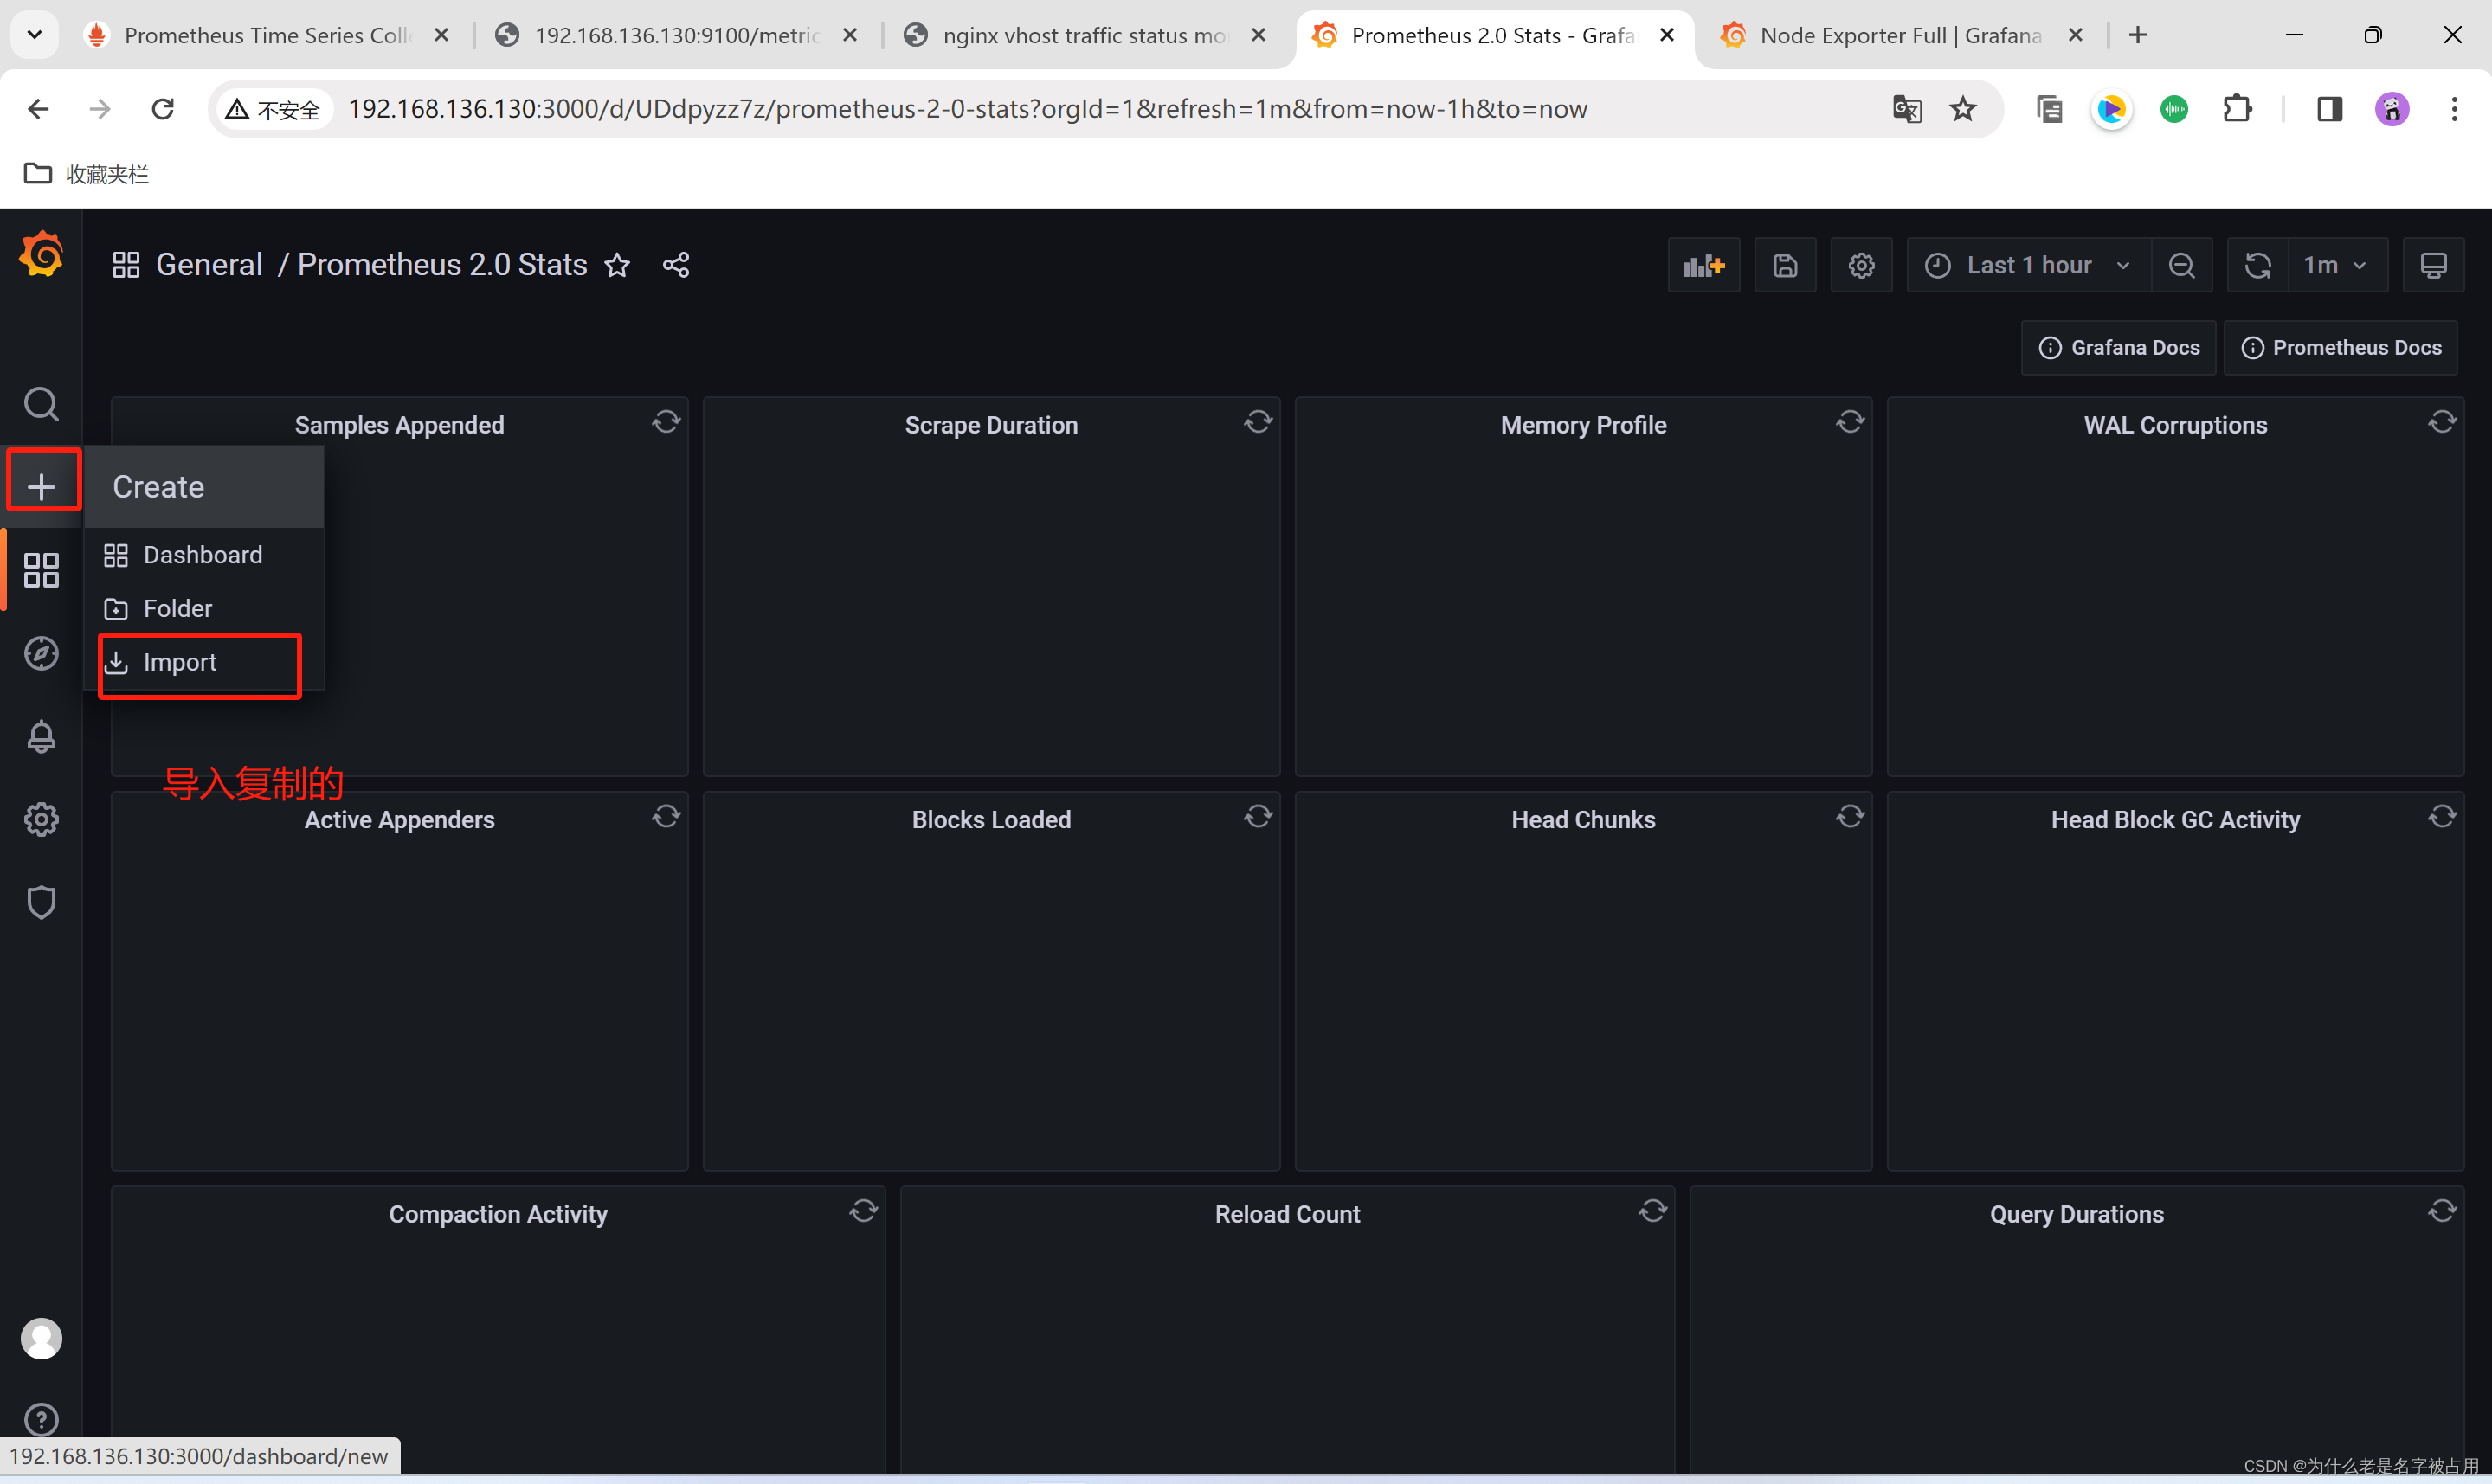Bookmark this page with star icon

tap(1963, 109)
